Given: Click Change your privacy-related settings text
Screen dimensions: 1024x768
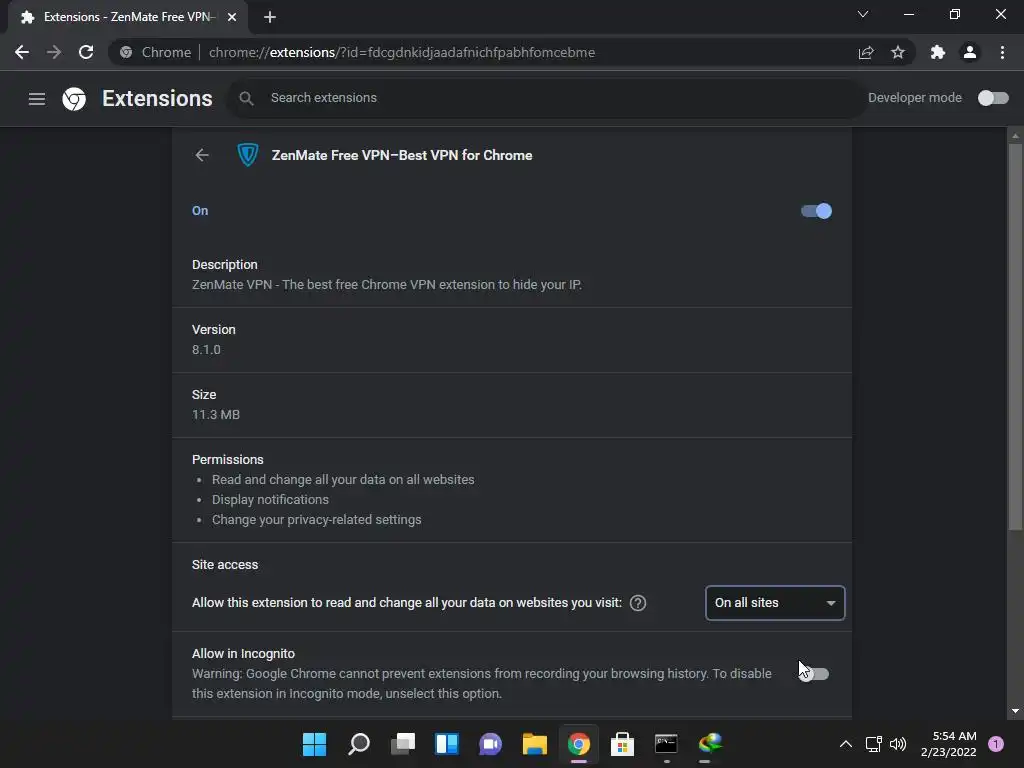Looking at the screenshot, I should [x=317, y=520].
